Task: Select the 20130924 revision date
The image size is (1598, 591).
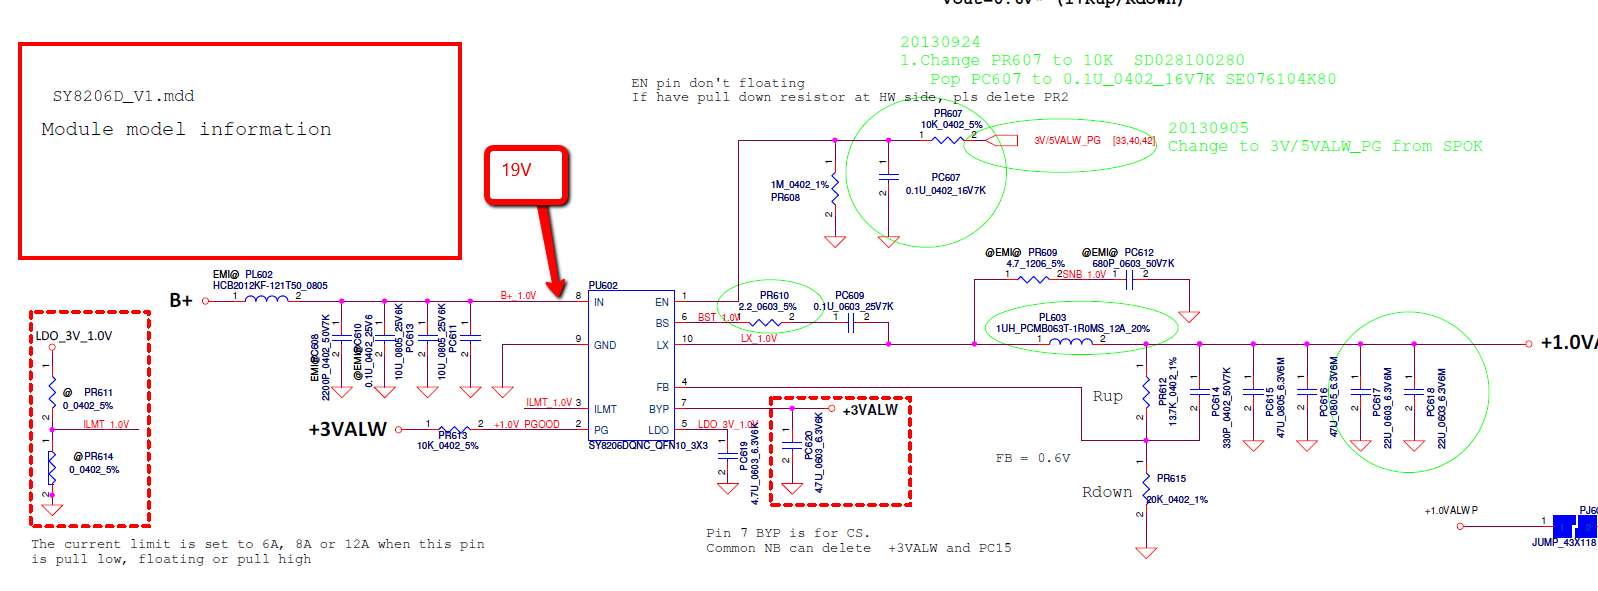Action: tap(940, 42)
